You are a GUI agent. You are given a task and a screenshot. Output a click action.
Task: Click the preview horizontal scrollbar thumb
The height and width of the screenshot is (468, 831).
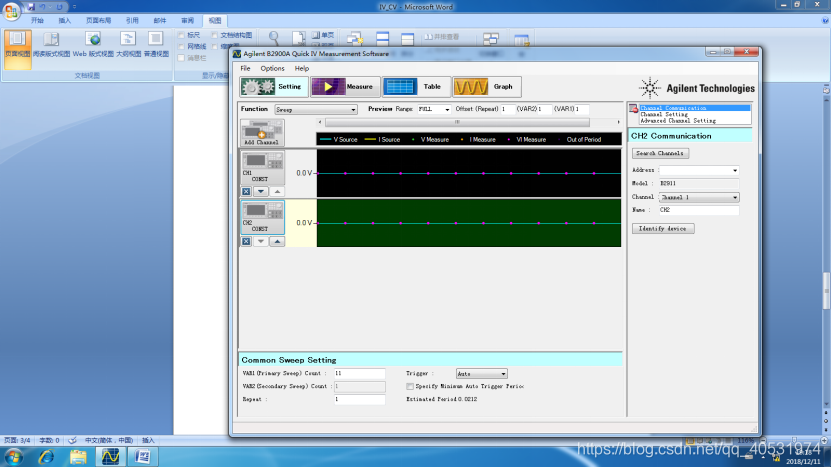[457, 122]
